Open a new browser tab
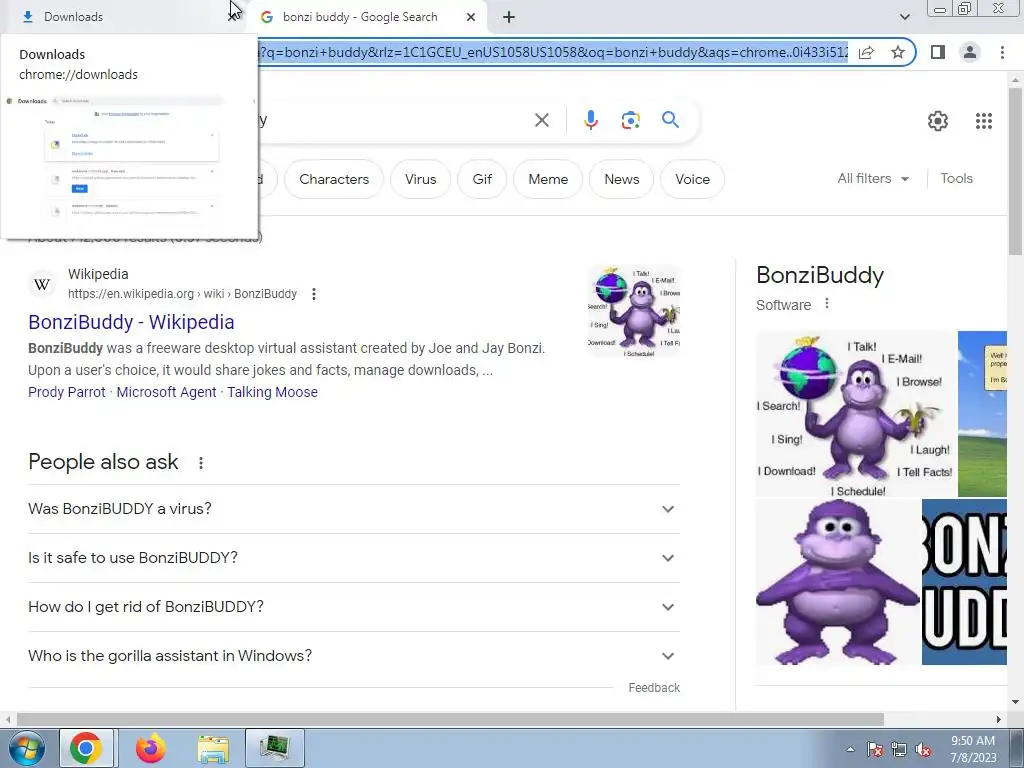The height and width of the screenshot is (768, 1024). coord(509,17)
